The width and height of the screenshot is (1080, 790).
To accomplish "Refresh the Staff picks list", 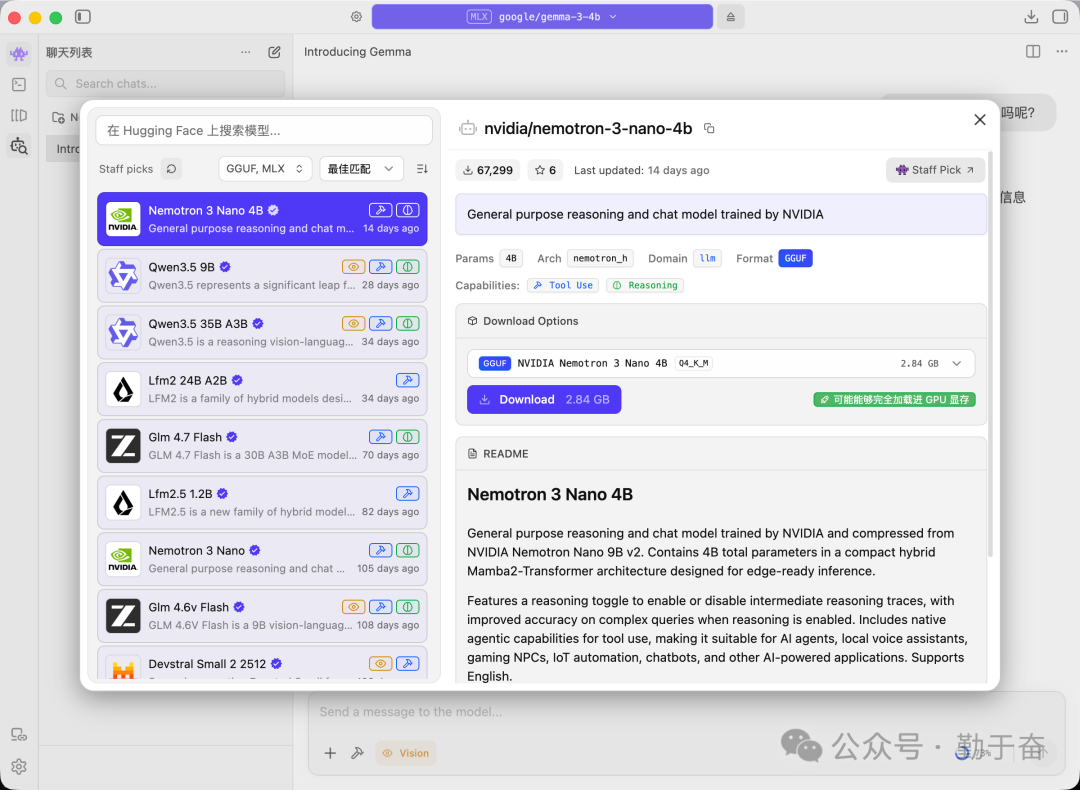I will 172,169.
